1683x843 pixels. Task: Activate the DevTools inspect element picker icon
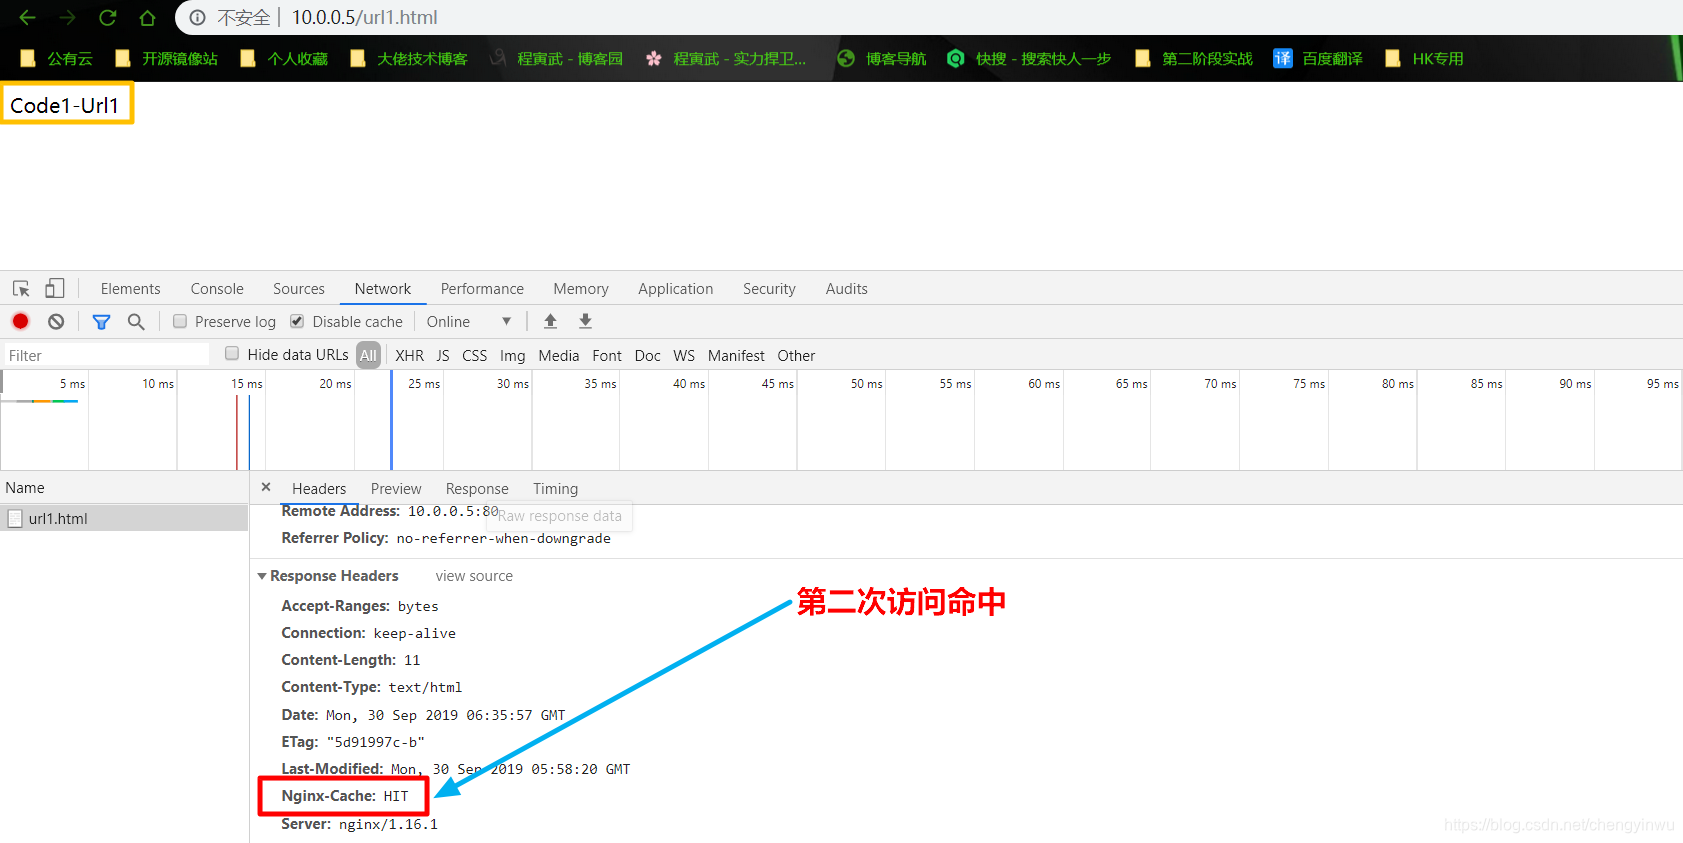tap(21, 289)
